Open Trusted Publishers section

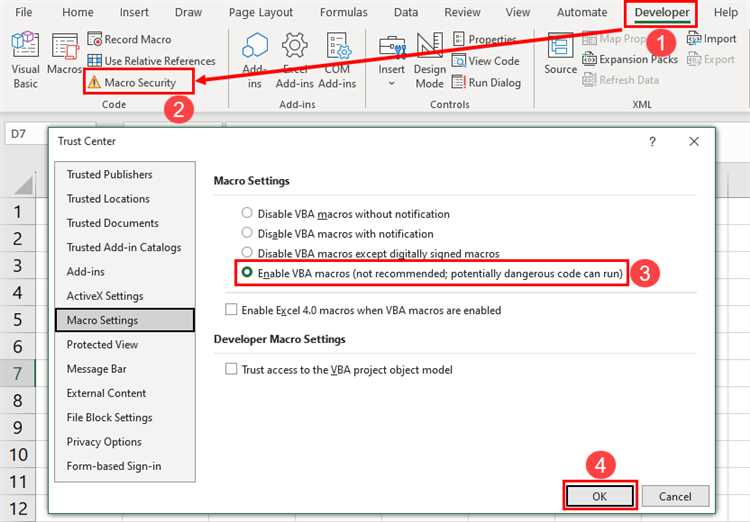[125, 174]
